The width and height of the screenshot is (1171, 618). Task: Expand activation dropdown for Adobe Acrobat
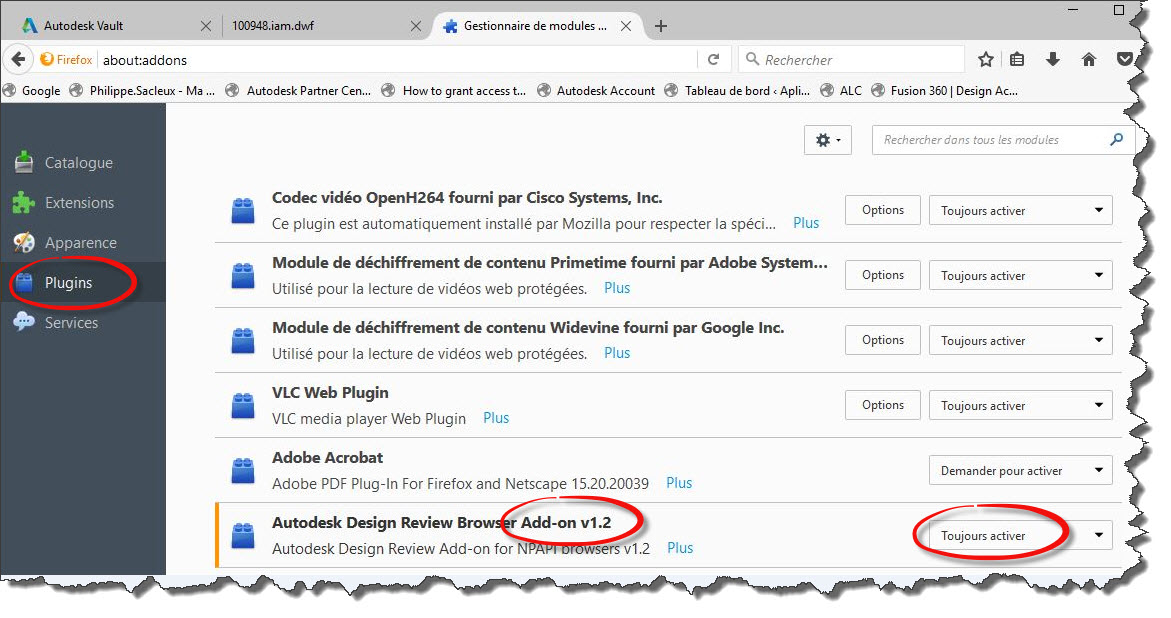[1020, 471]
